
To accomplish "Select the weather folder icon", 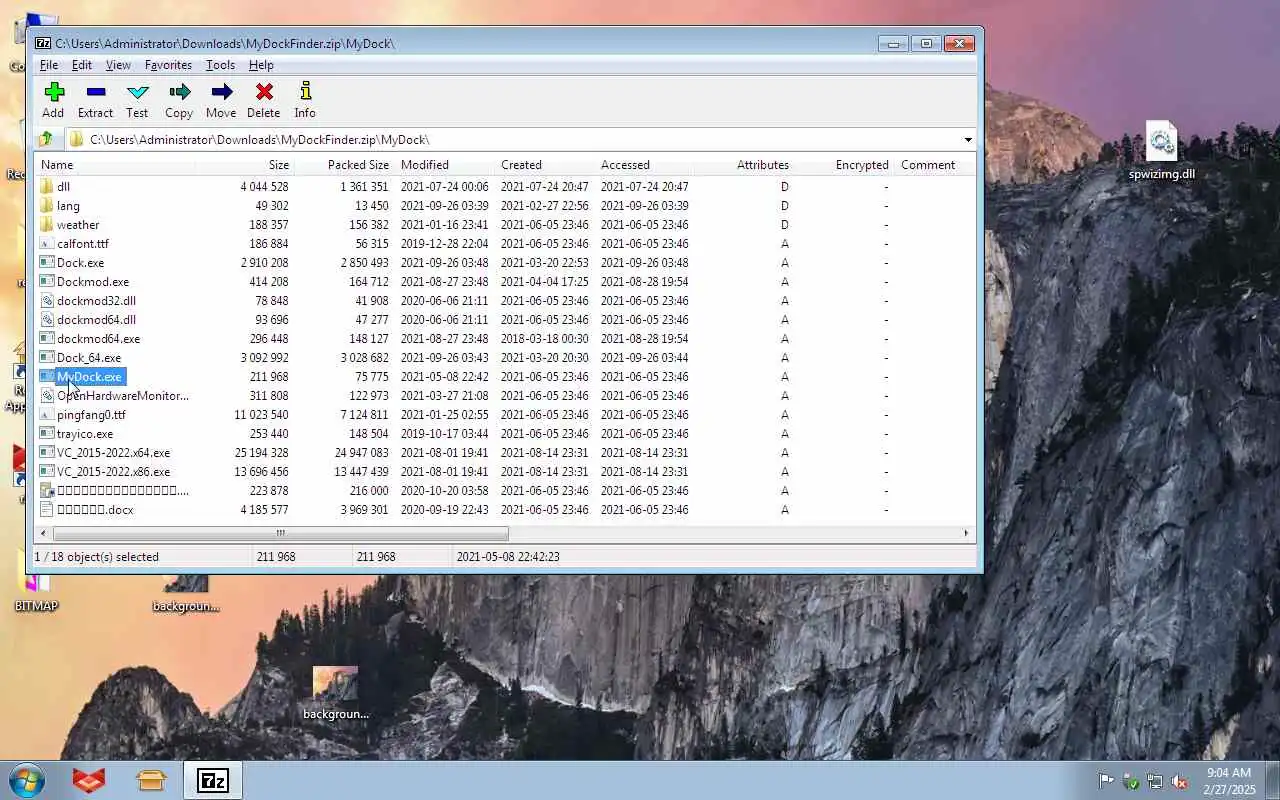I will click(46, 224).
